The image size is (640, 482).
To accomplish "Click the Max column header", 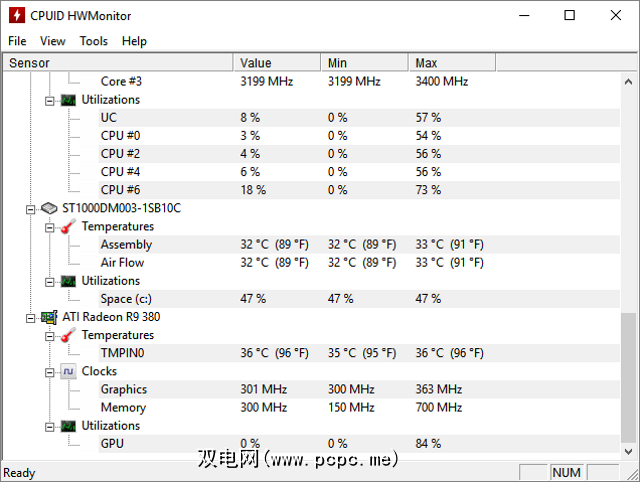I will pos(452,63).
